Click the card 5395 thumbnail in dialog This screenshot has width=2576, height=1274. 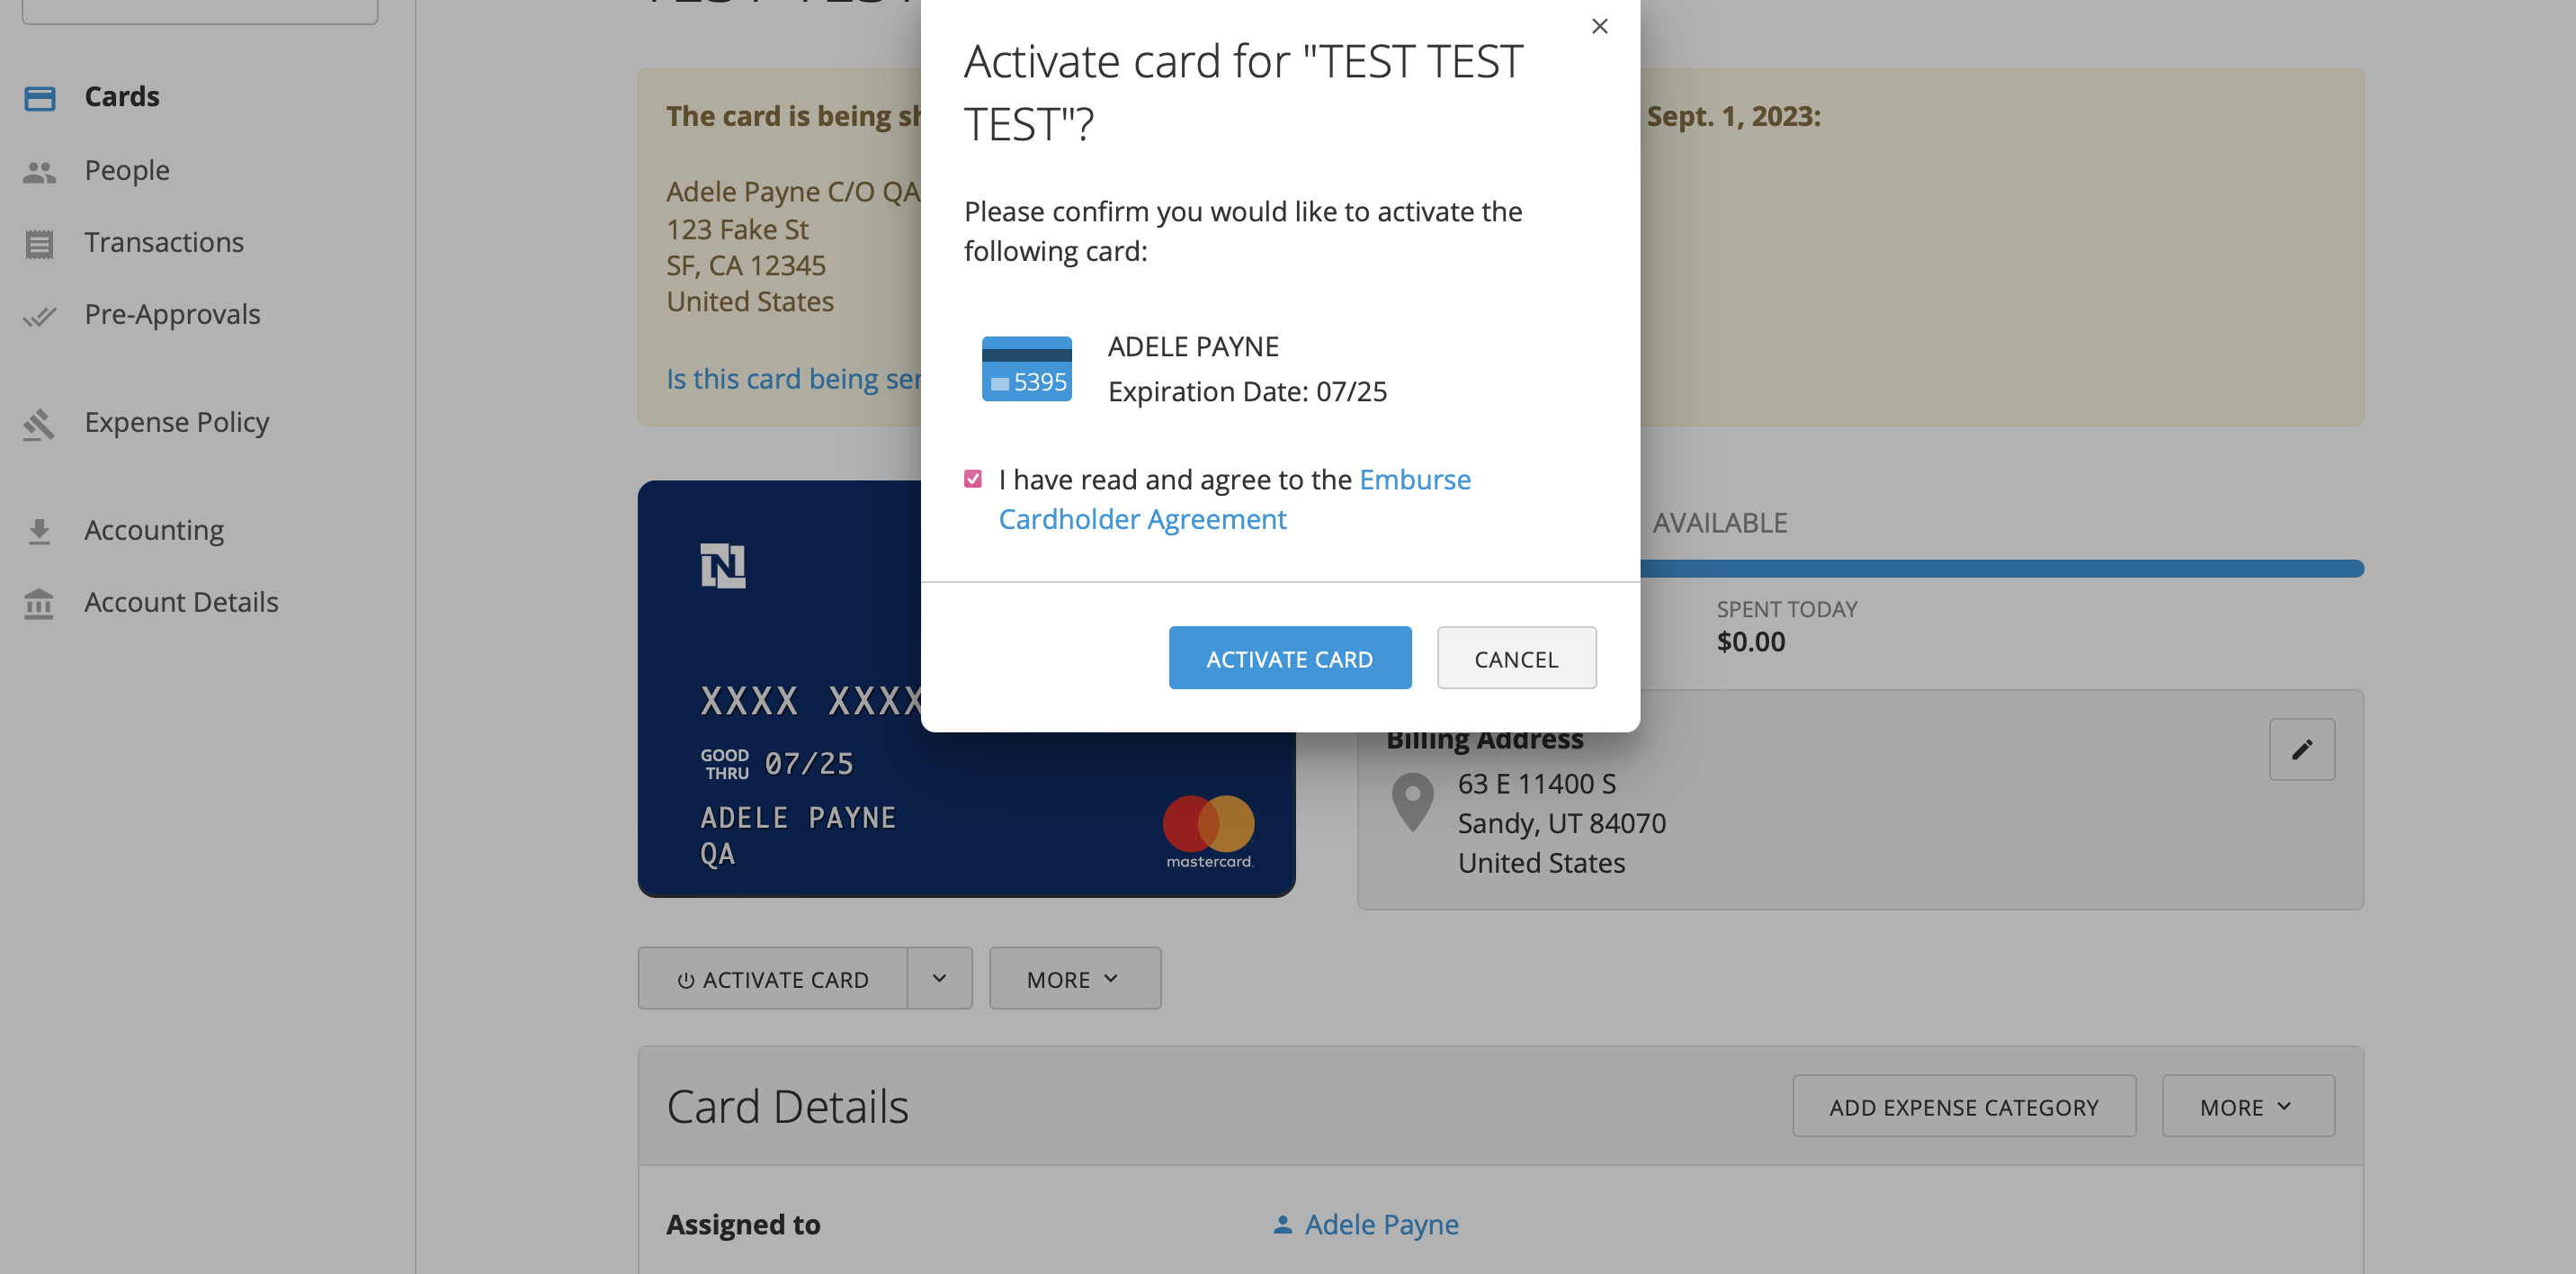pyautogui.click(x=1026, y=368)
